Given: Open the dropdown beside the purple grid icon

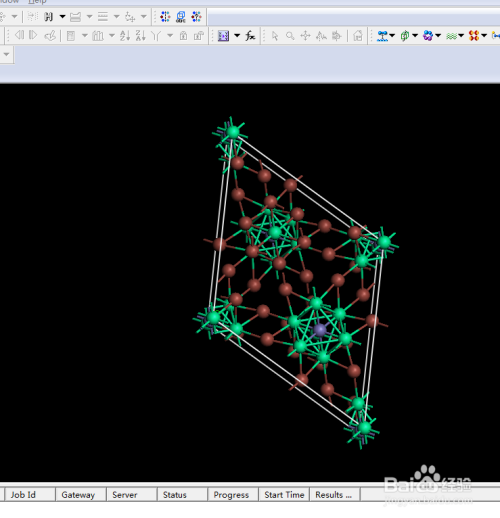Looking at the screenshot, I should (x=237, y=35).
